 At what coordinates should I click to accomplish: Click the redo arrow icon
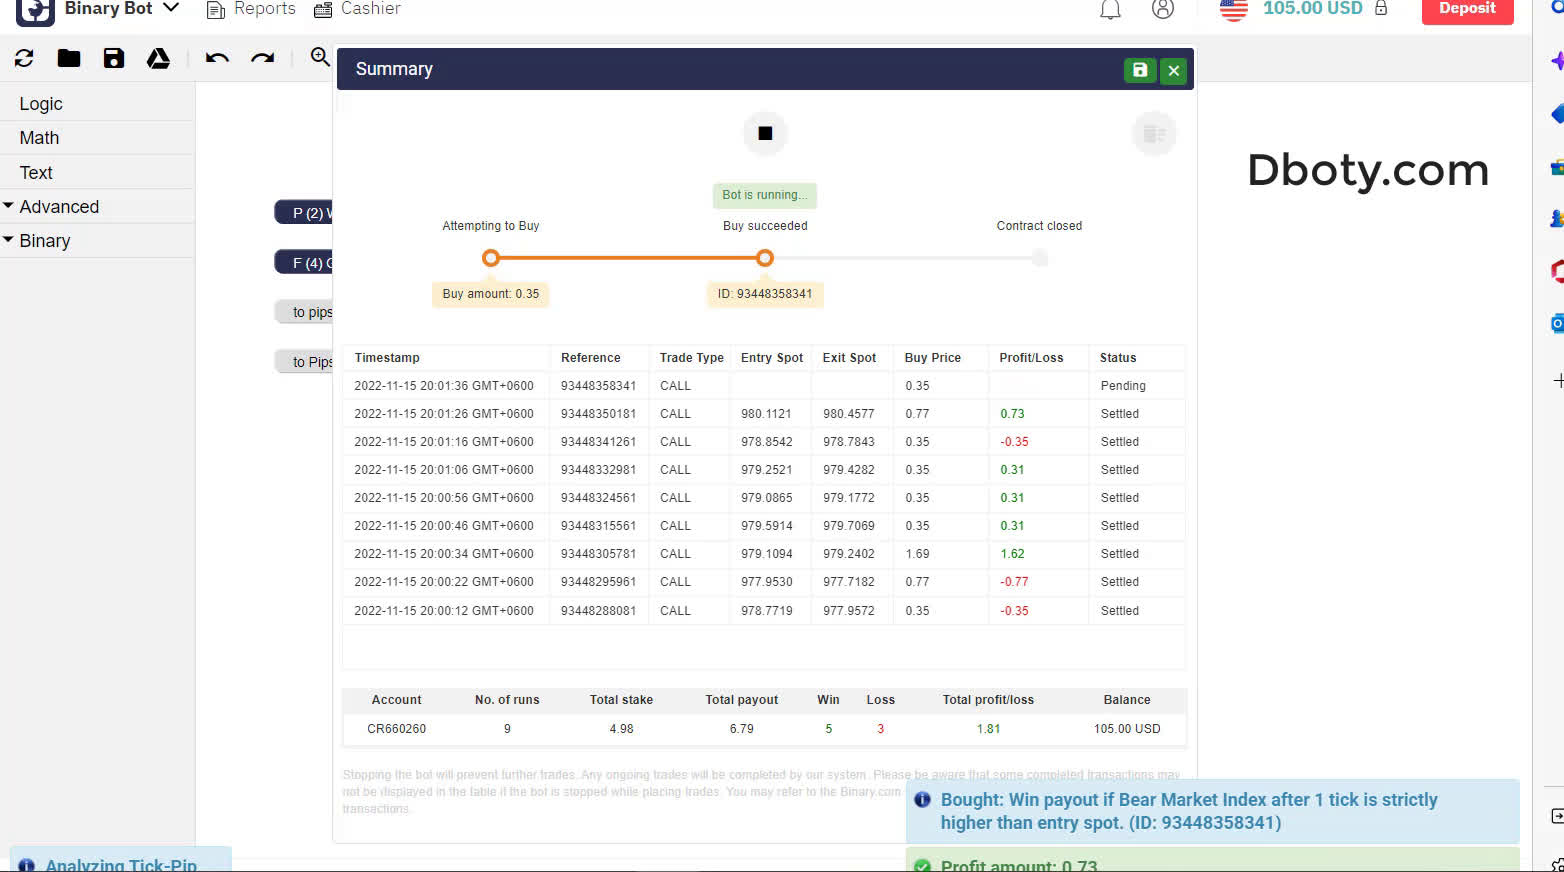[x=262, y=59]
